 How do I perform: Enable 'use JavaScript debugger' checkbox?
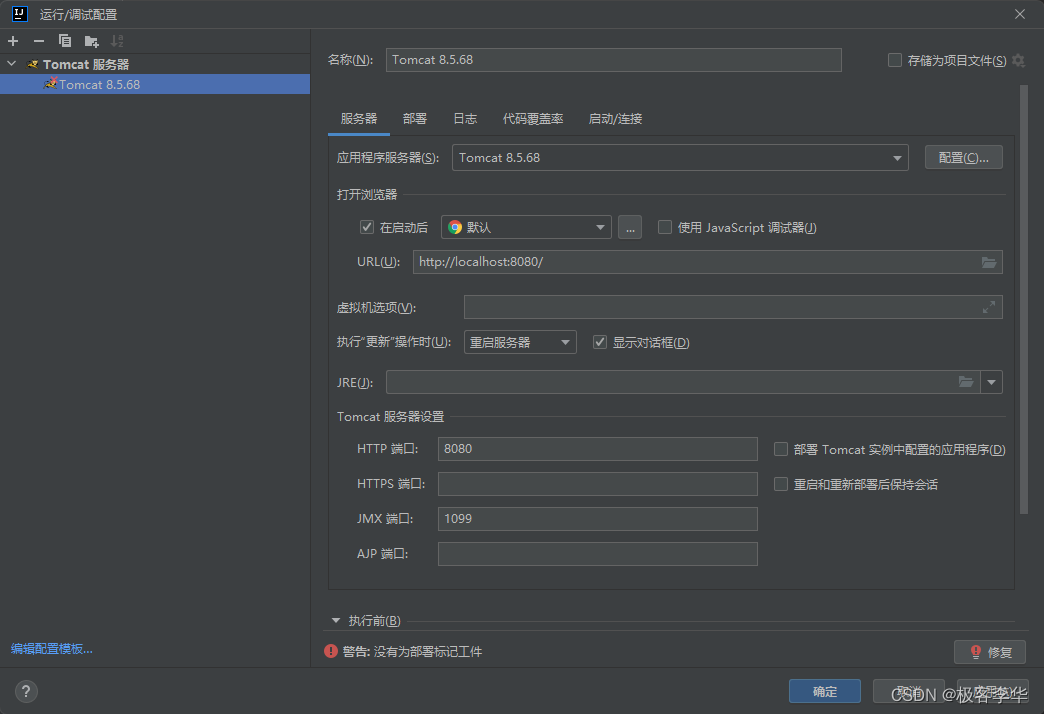[664, 227]
